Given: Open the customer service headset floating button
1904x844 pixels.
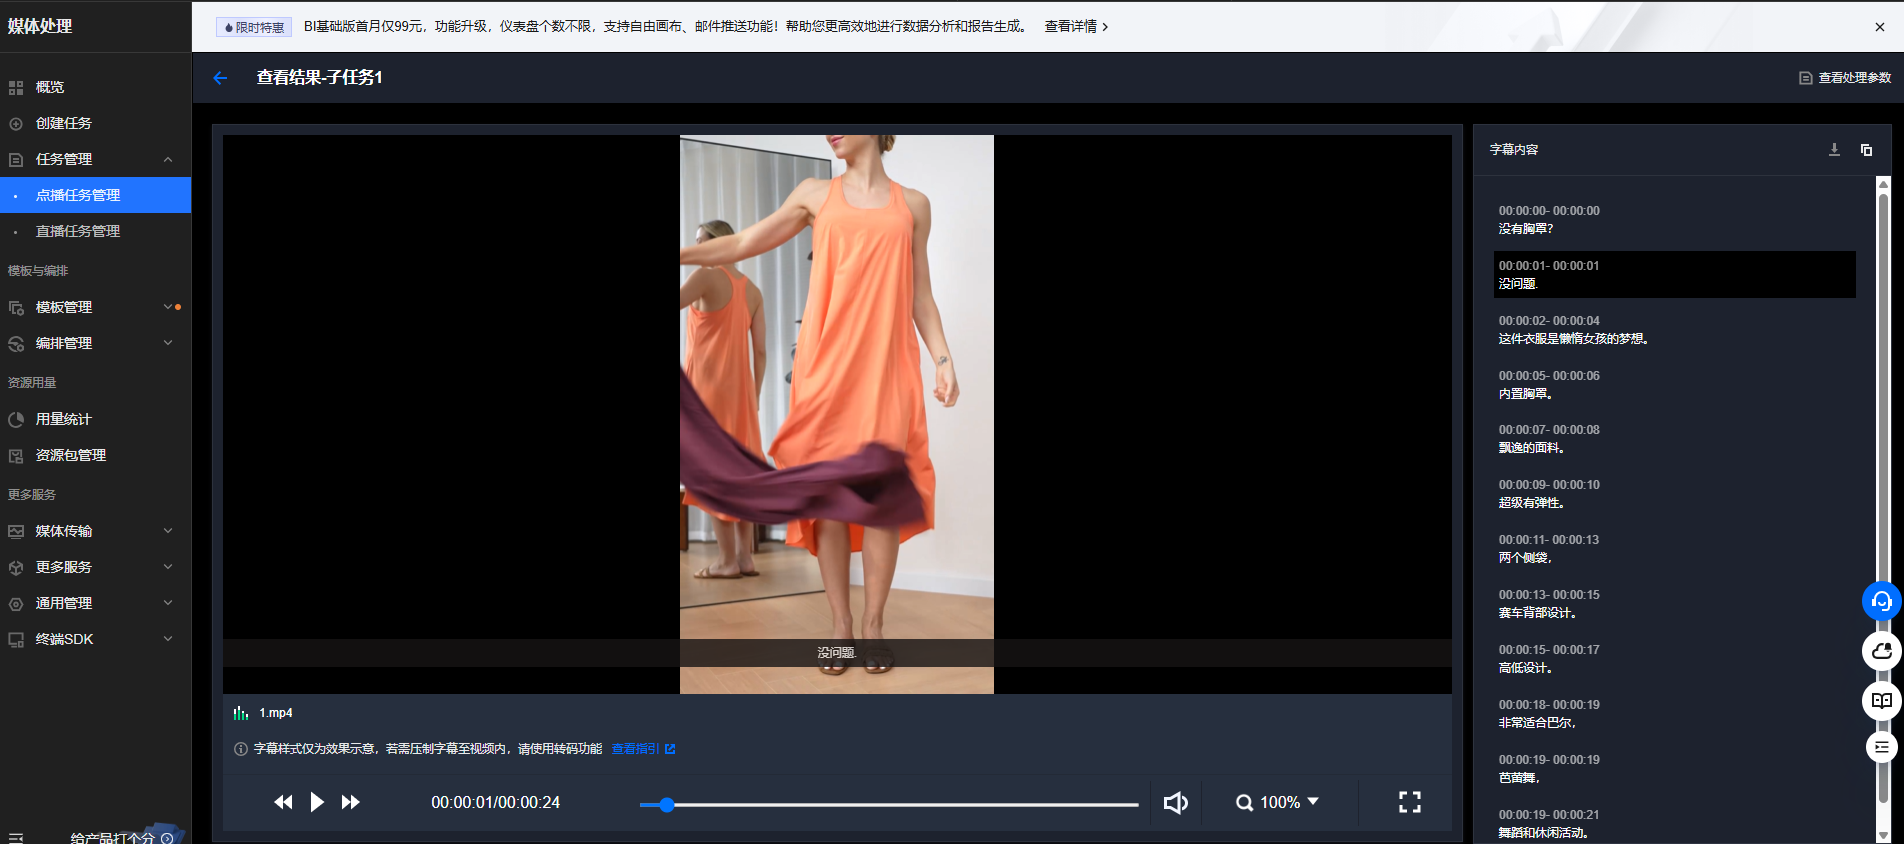Looking at the screenshot, I should point(1881,601).
